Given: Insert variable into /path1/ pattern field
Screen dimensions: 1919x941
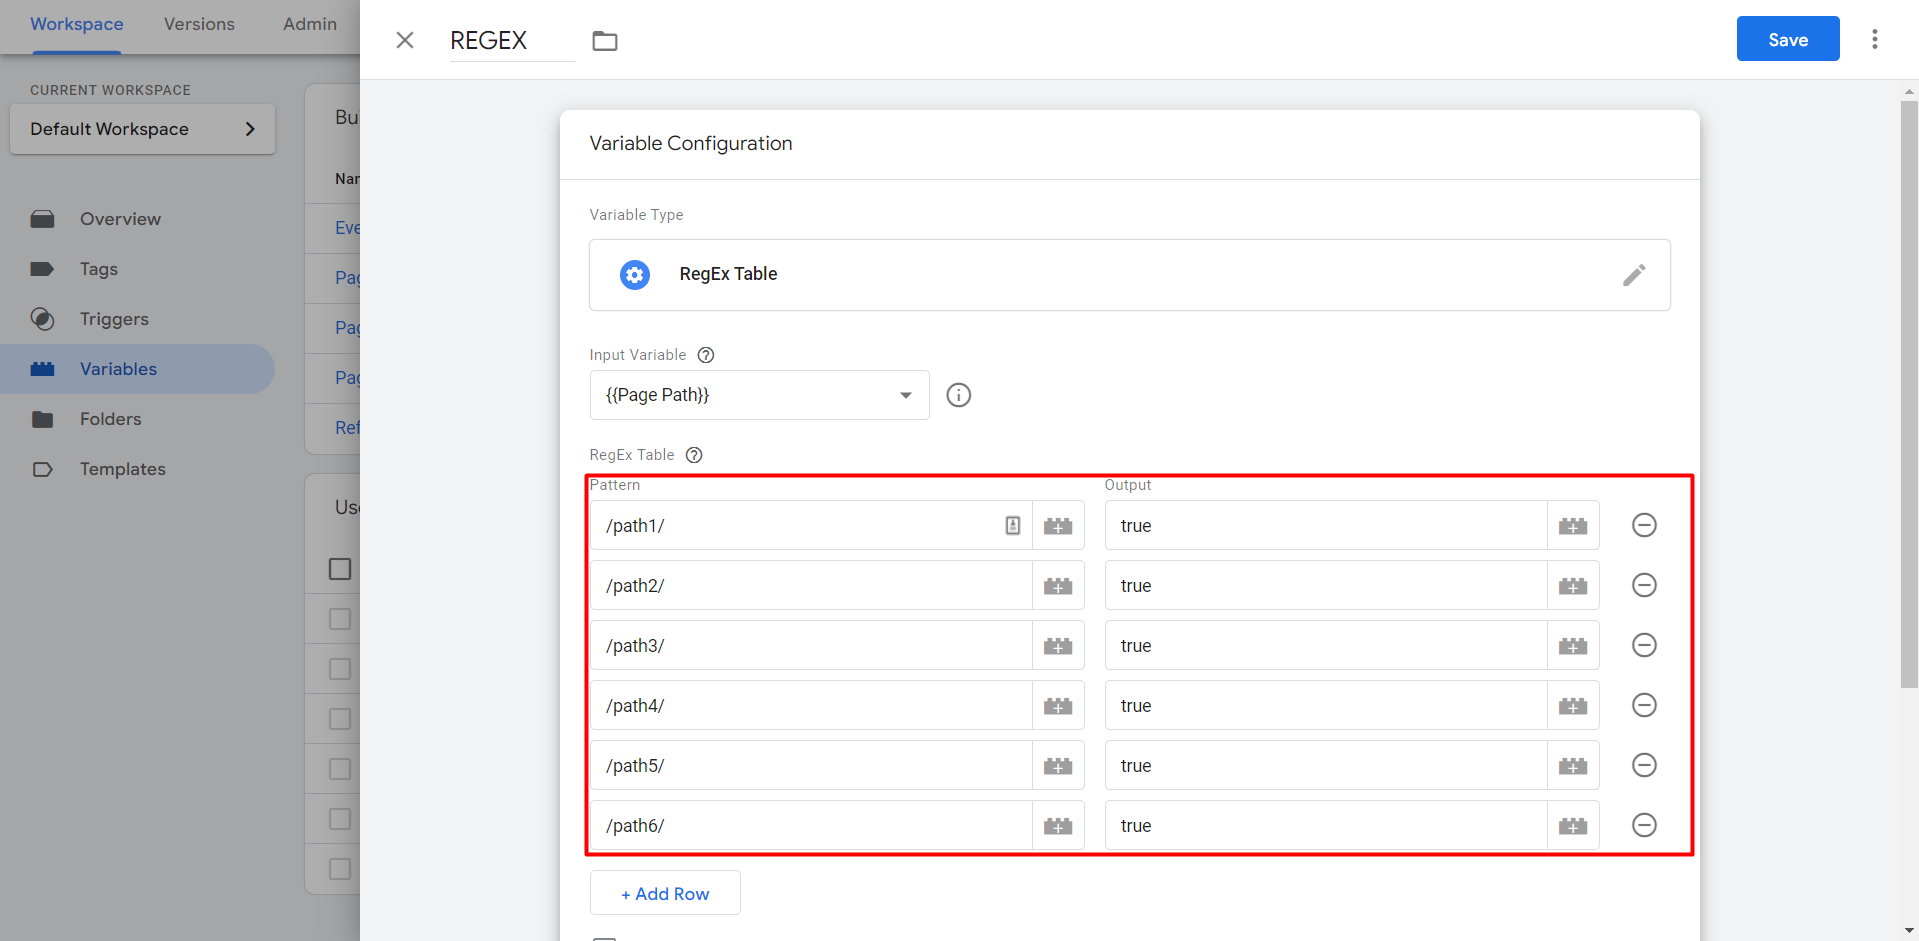Looking at the screenshot, I should 1058,526.
